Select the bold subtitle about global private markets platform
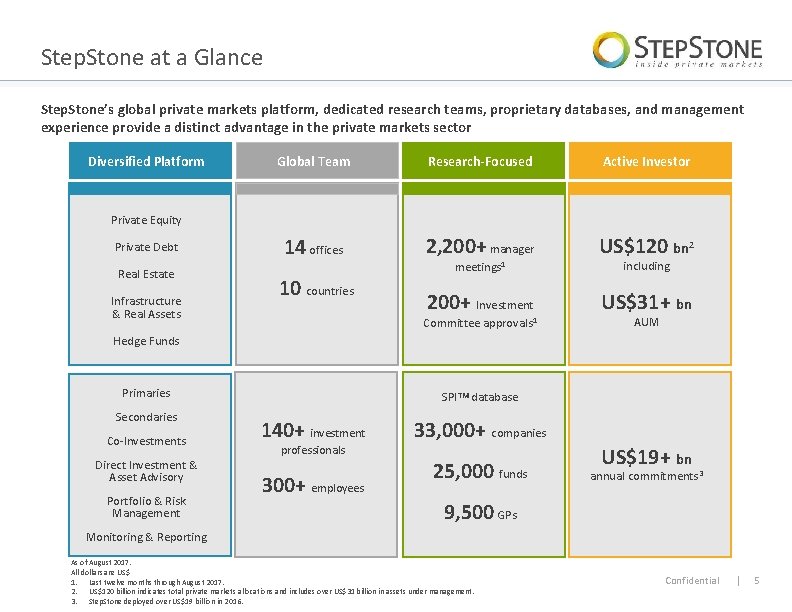This screenshot has width=792, height=612. click(392, 118)
